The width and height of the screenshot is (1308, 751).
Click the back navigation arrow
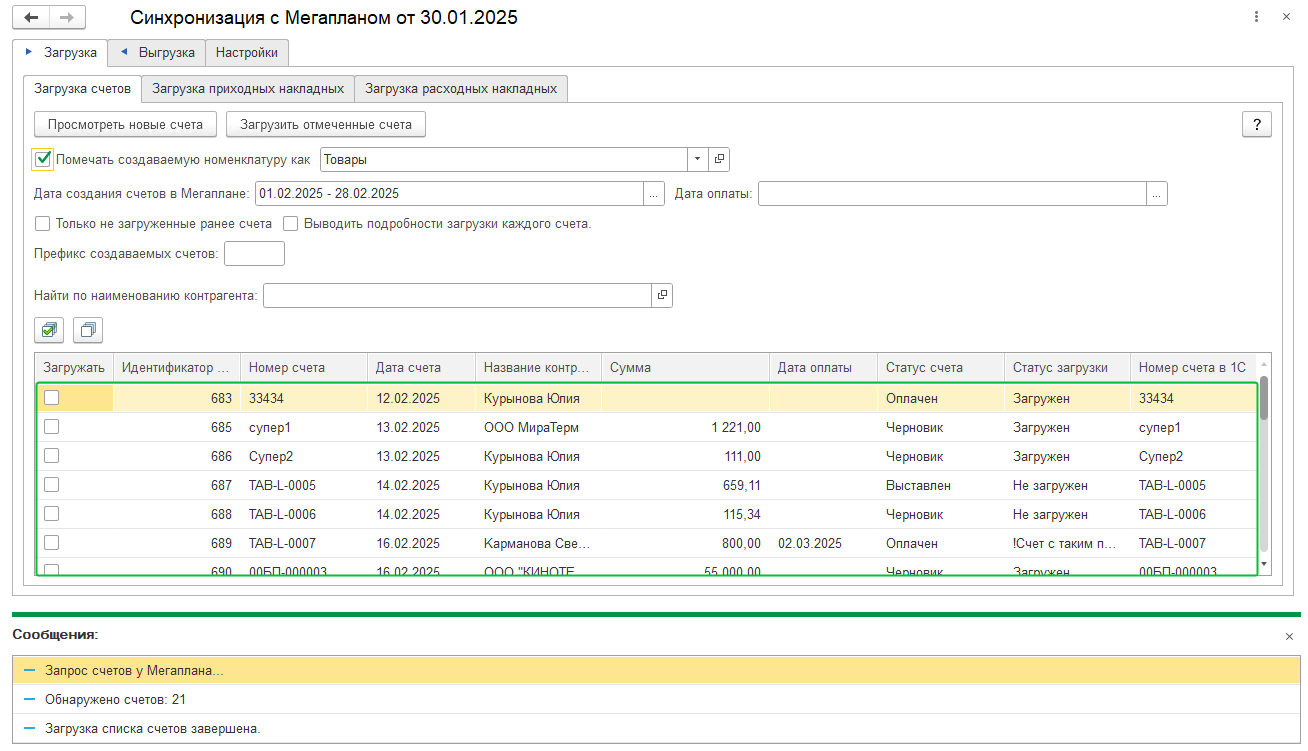coord(31,18)
